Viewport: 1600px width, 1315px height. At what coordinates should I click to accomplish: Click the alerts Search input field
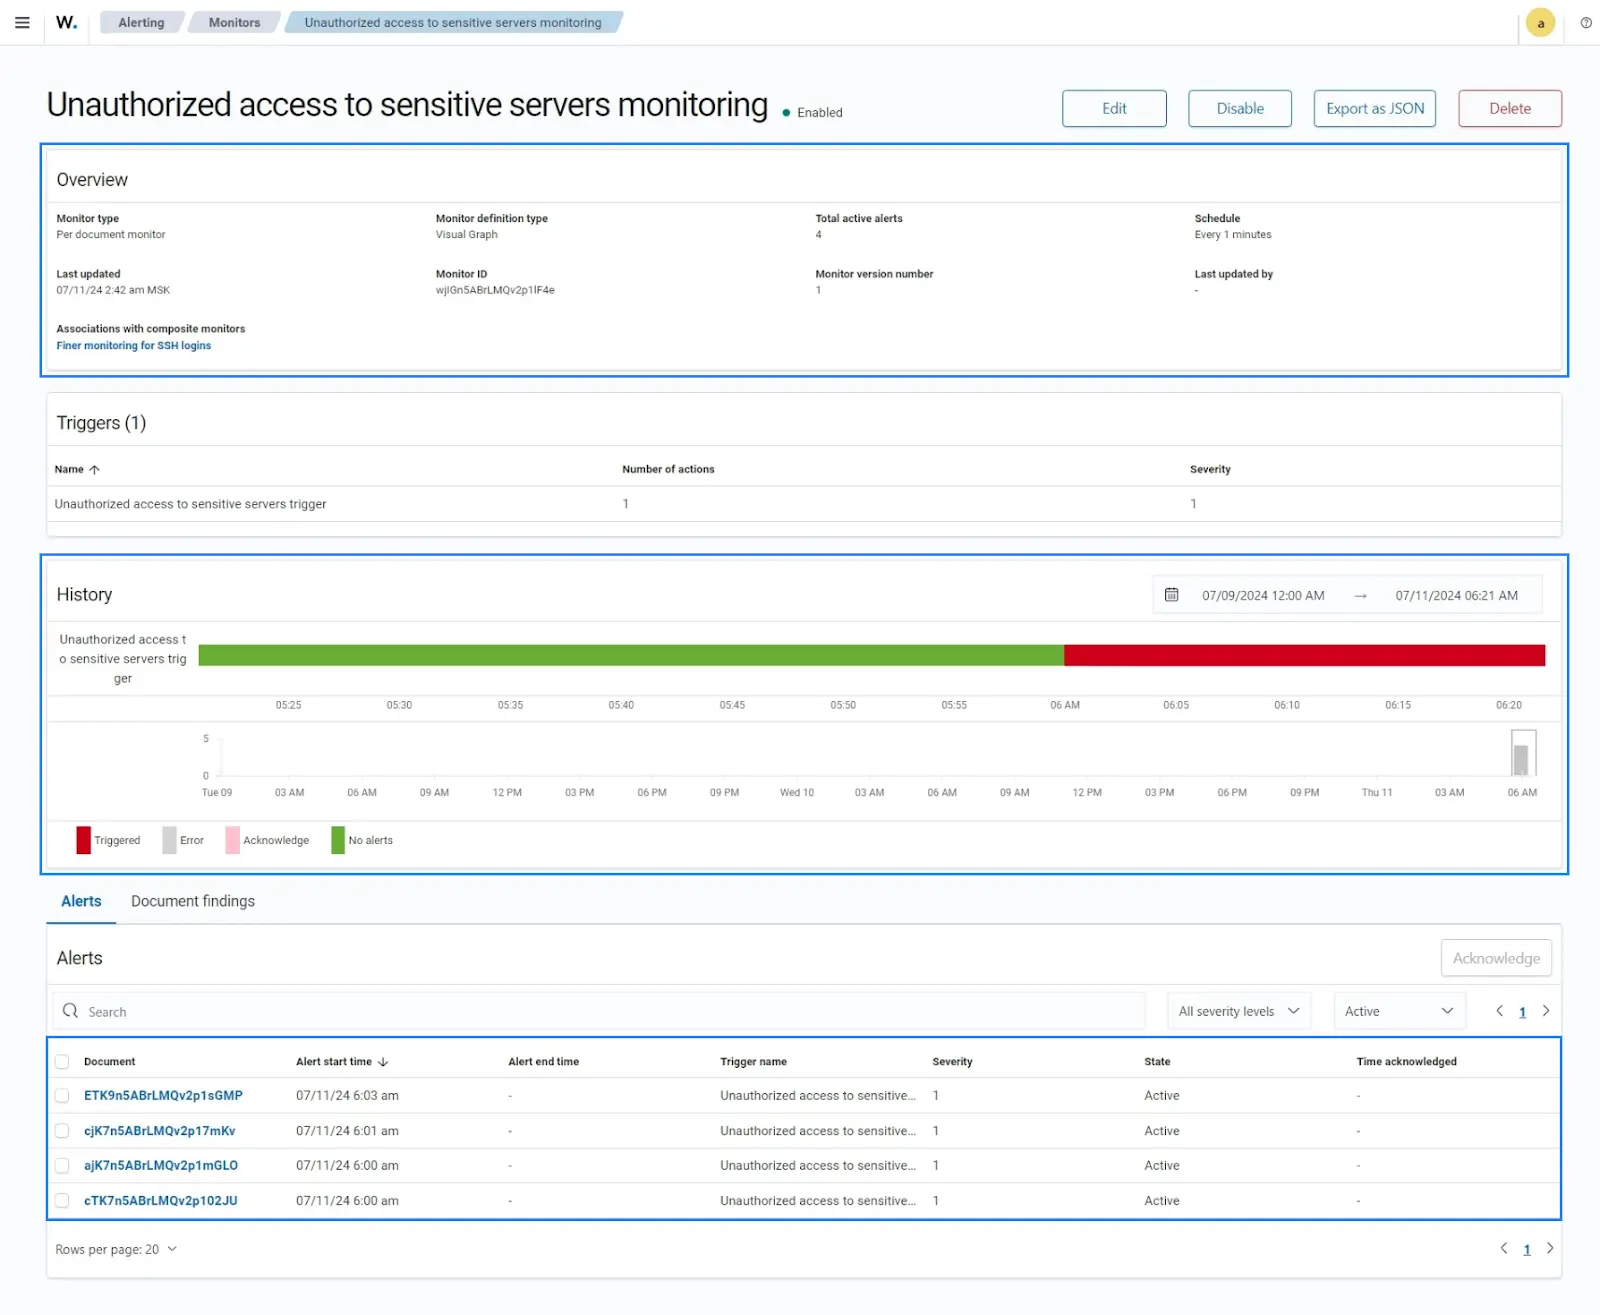pyautogui.click(x=598, y=1011)
